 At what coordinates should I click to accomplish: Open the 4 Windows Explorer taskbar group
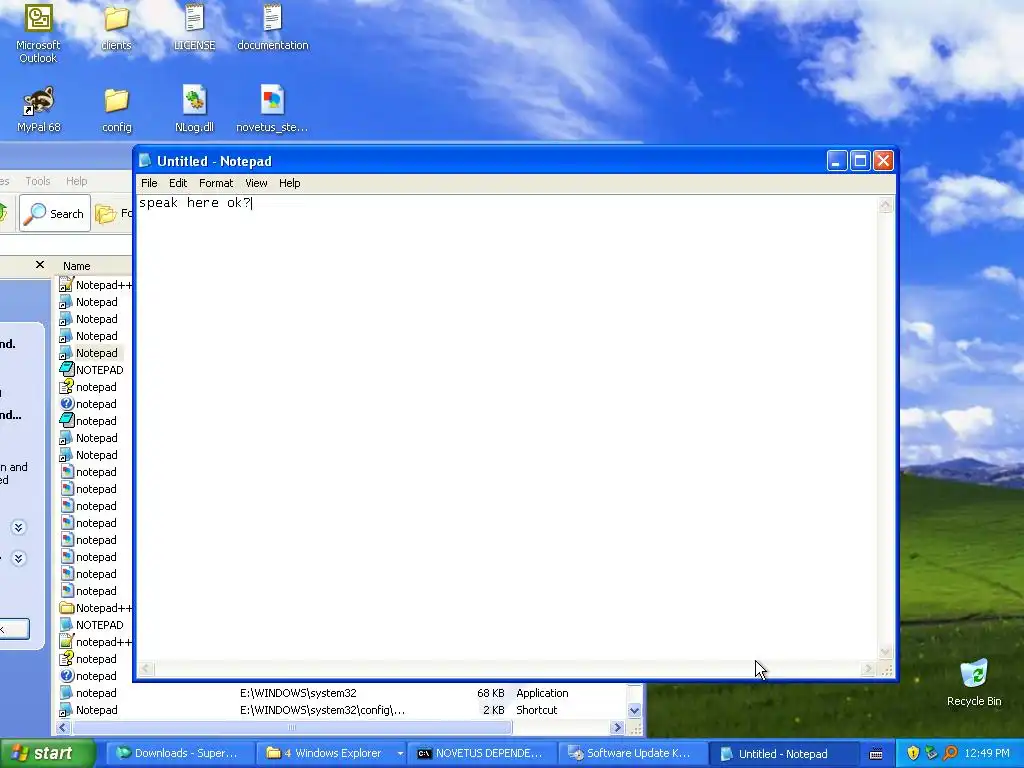pos(331,754)
